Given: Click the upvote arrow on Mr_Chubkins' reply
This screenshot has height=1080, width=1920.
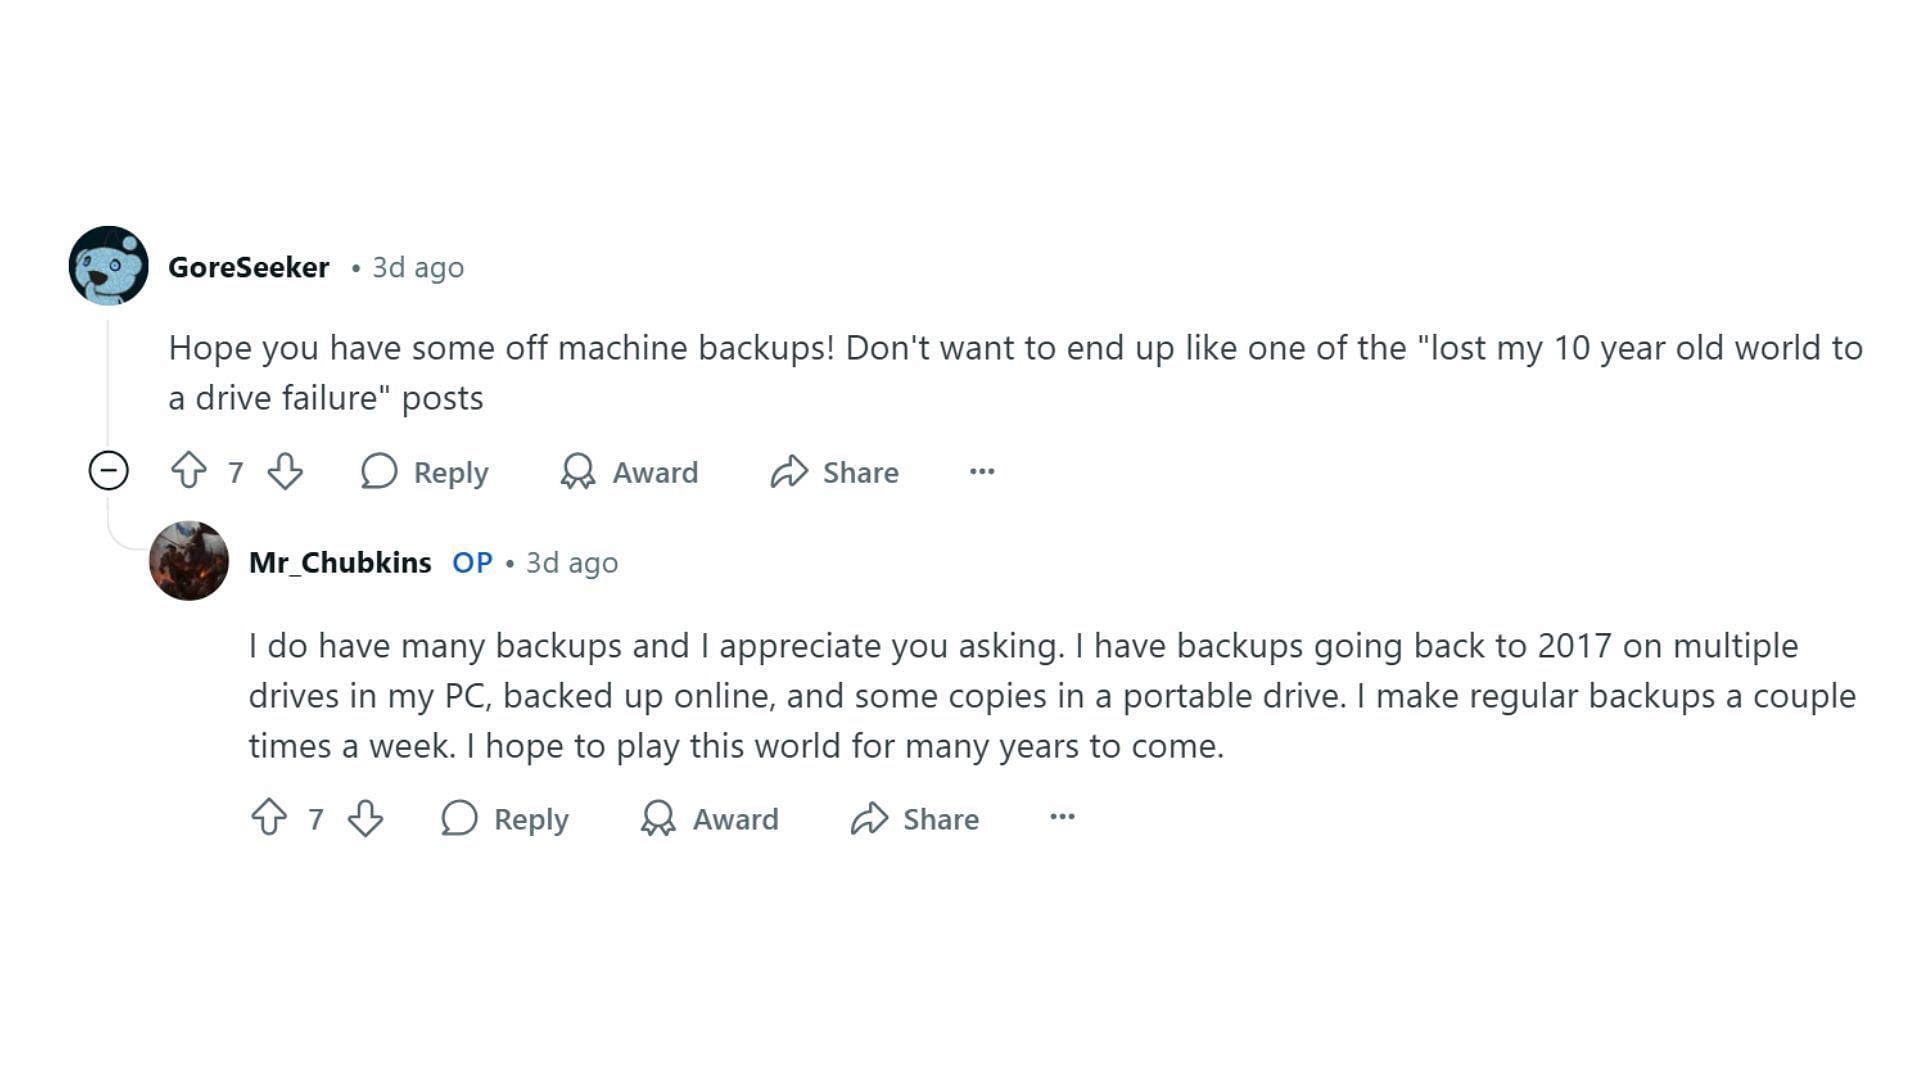Looking at the screenshot, I should pyautogui.click(x=268, y=819).
